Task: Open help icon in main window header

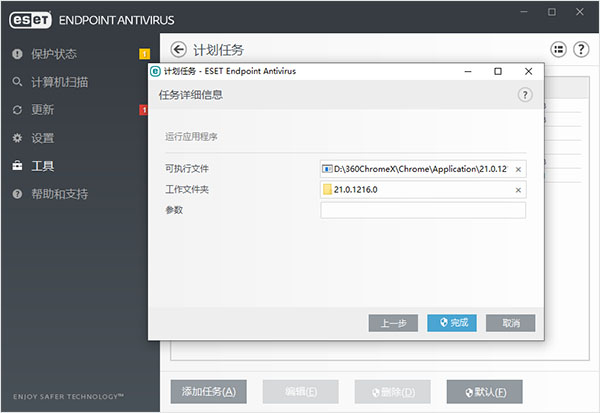Action: click(581, 49)
